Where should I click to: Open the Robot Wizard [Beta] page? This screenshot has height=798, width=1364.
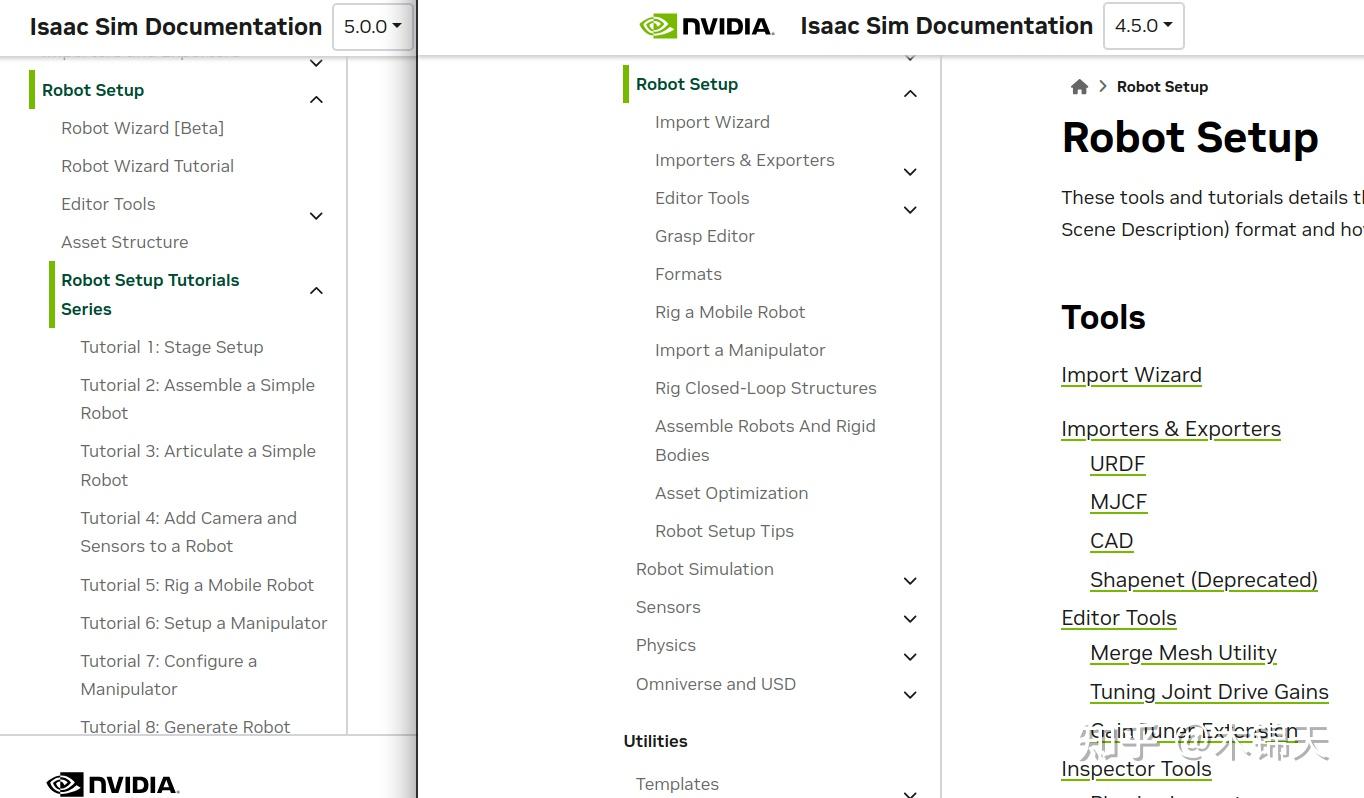(x=142, y=128)
